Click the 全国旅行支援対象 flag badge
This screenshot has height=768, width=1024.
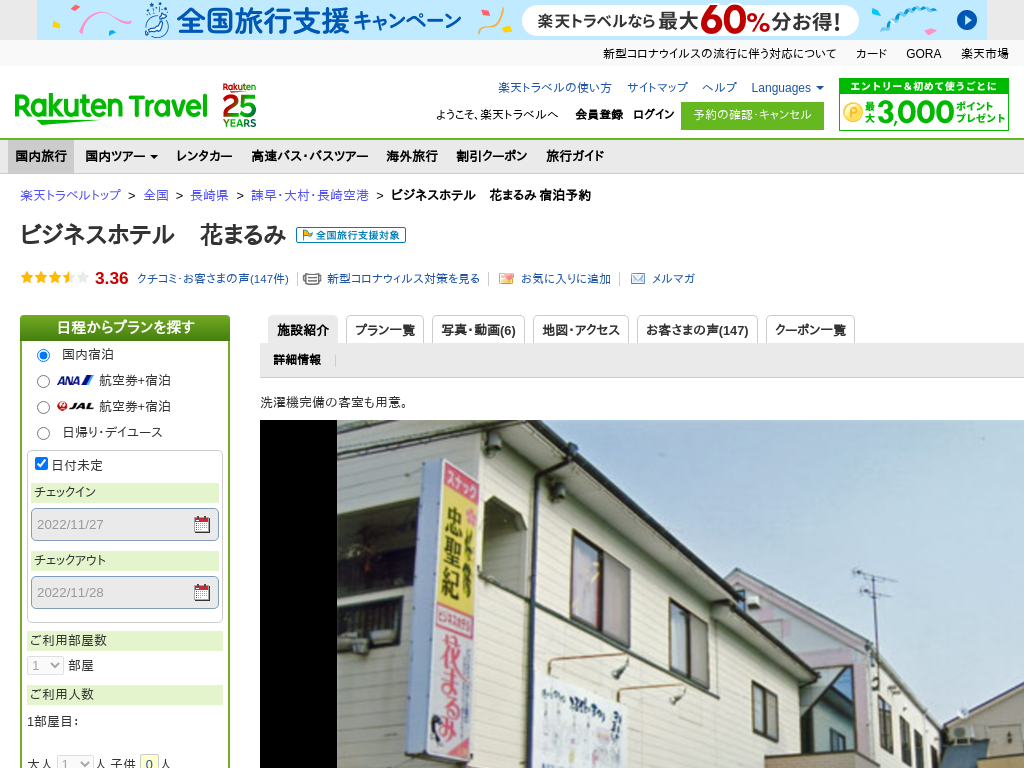click(351, 235)
